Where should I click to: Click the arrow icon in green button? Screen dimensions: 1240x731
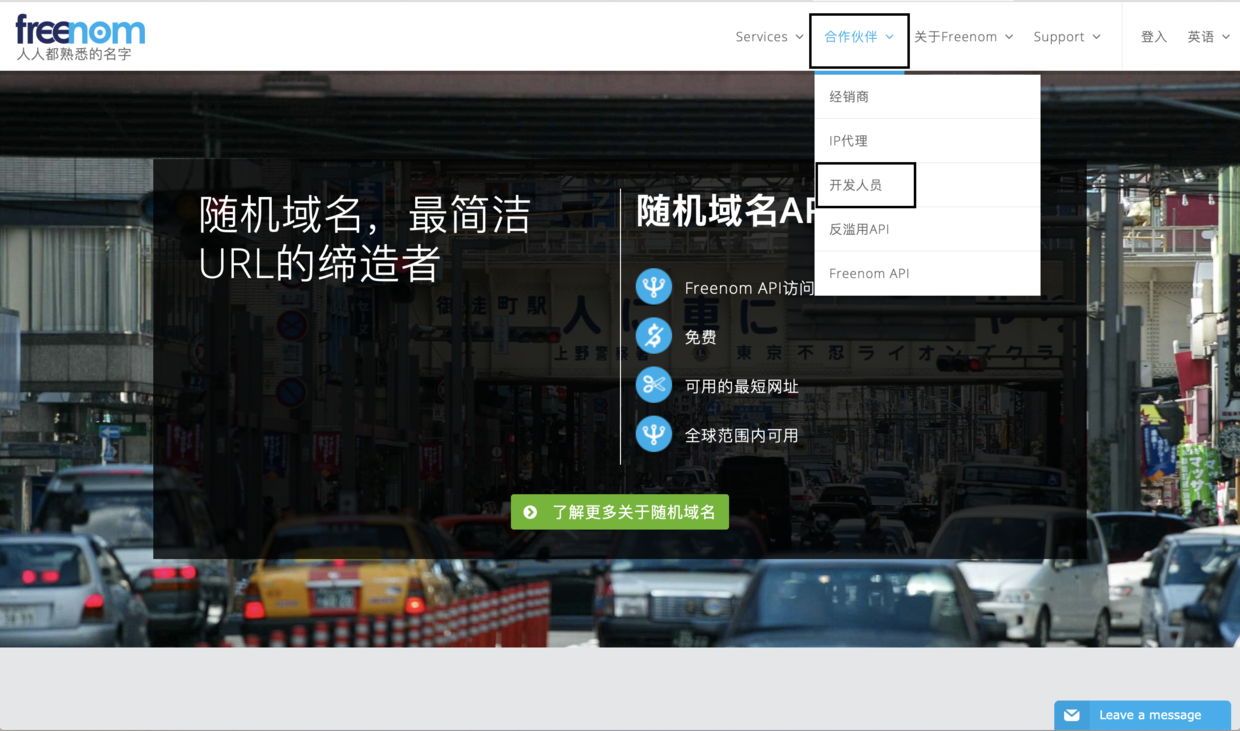point(531,512)
